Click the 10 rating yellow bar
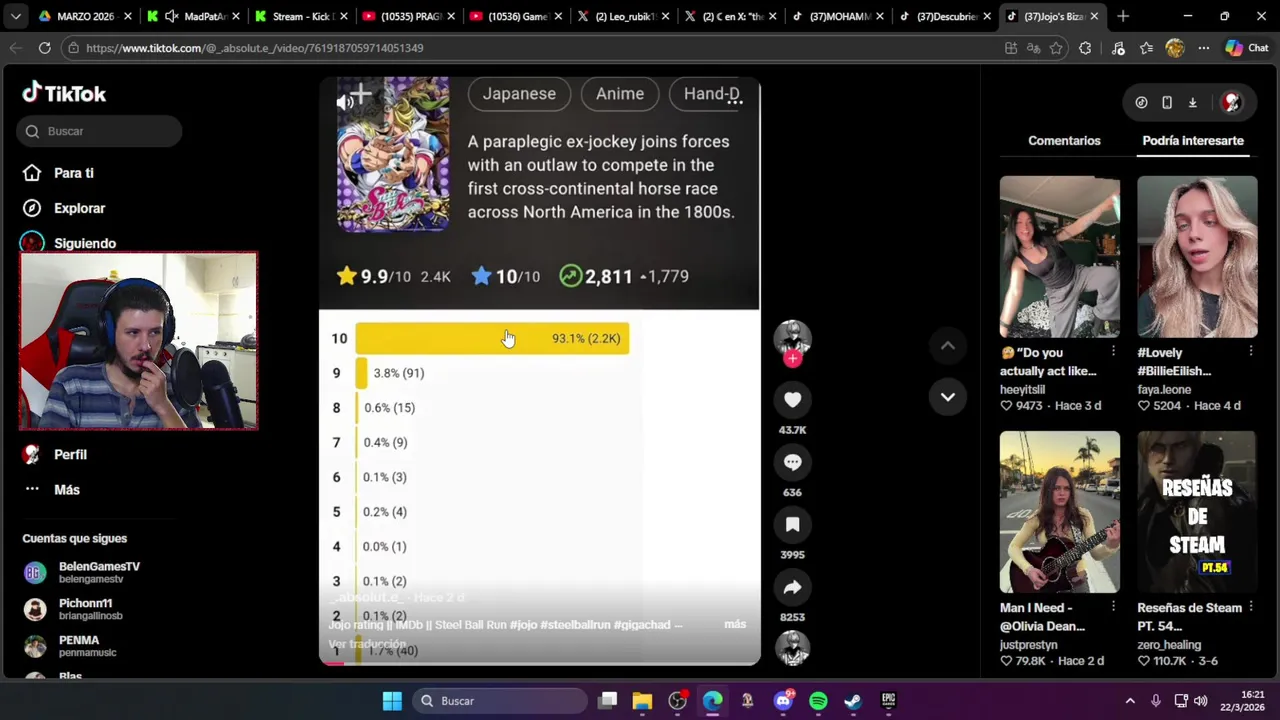 point(492,338)
